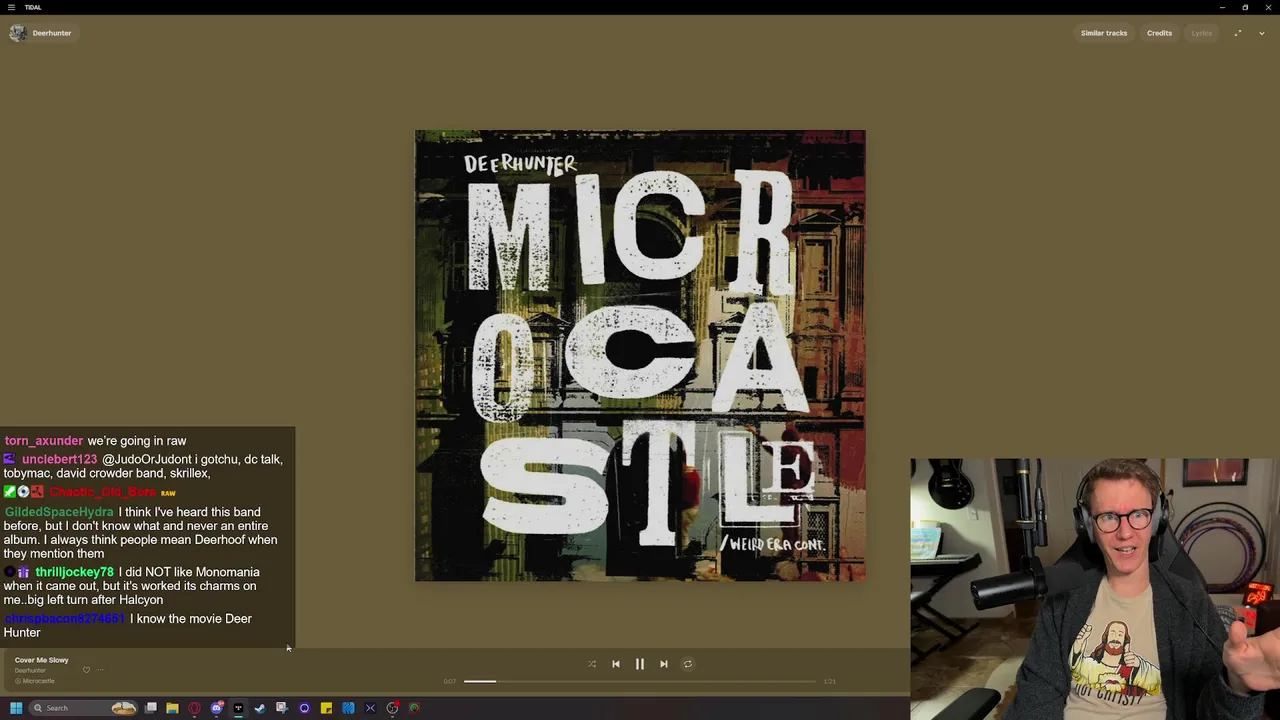Click the 'I know the movie Deer Hunter' message
This screenshot has width=1280, height=720.
point(128,626)
